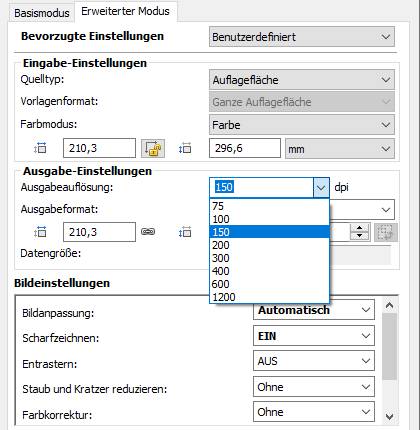Click the output chain link icon
Image resolution: width=420 pixels, height=430 pixels.
click(148, 232)
